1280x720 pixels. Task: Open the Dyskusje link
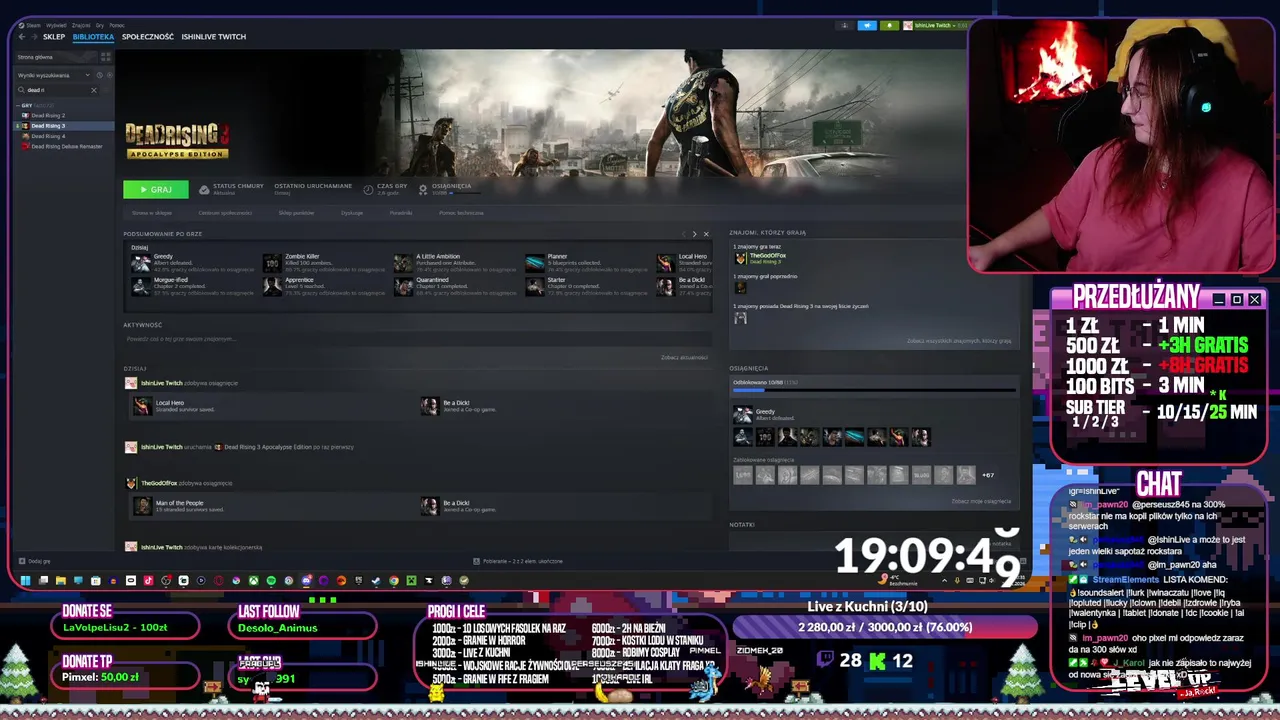(352, 213)
